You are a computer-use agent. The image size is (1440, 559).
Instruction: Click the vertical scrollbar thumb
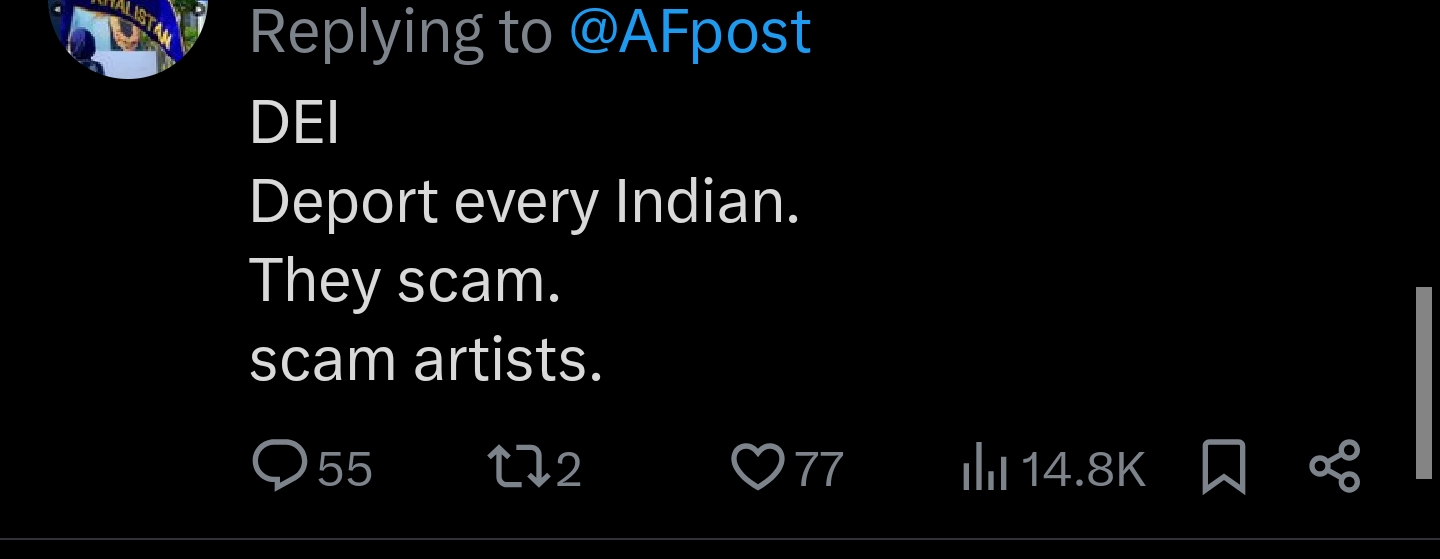tap(1425, 383)
